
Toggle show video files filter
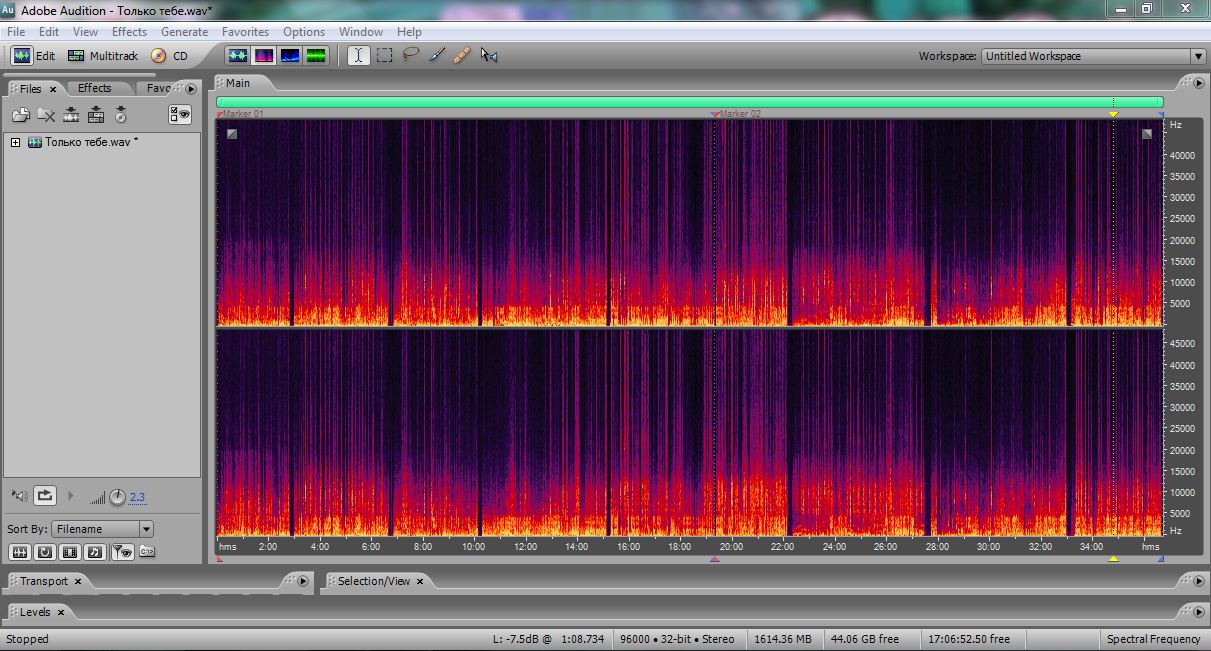[70, 551]
